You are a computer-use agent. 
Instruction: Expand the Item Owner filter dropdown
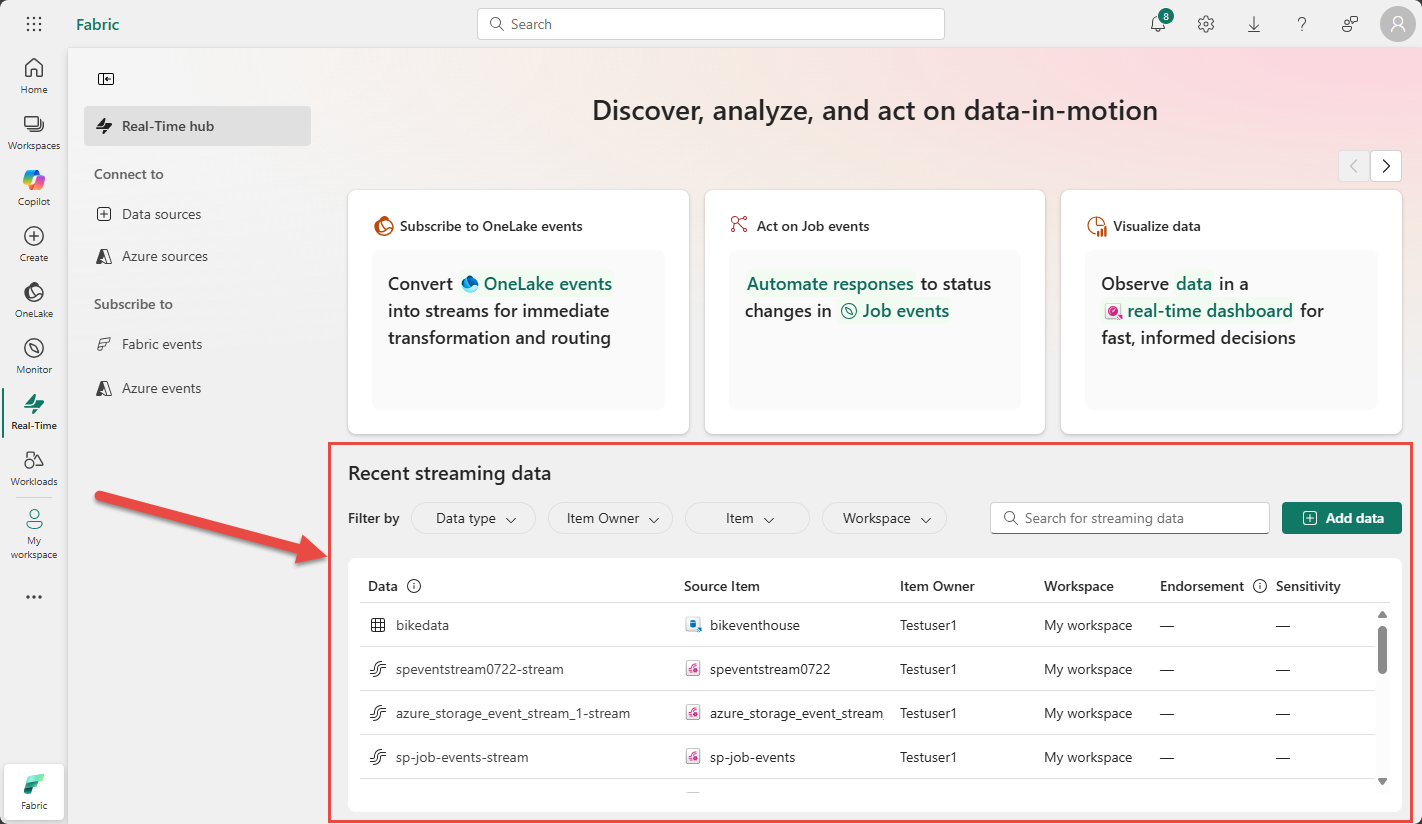[x=610, y=518]
